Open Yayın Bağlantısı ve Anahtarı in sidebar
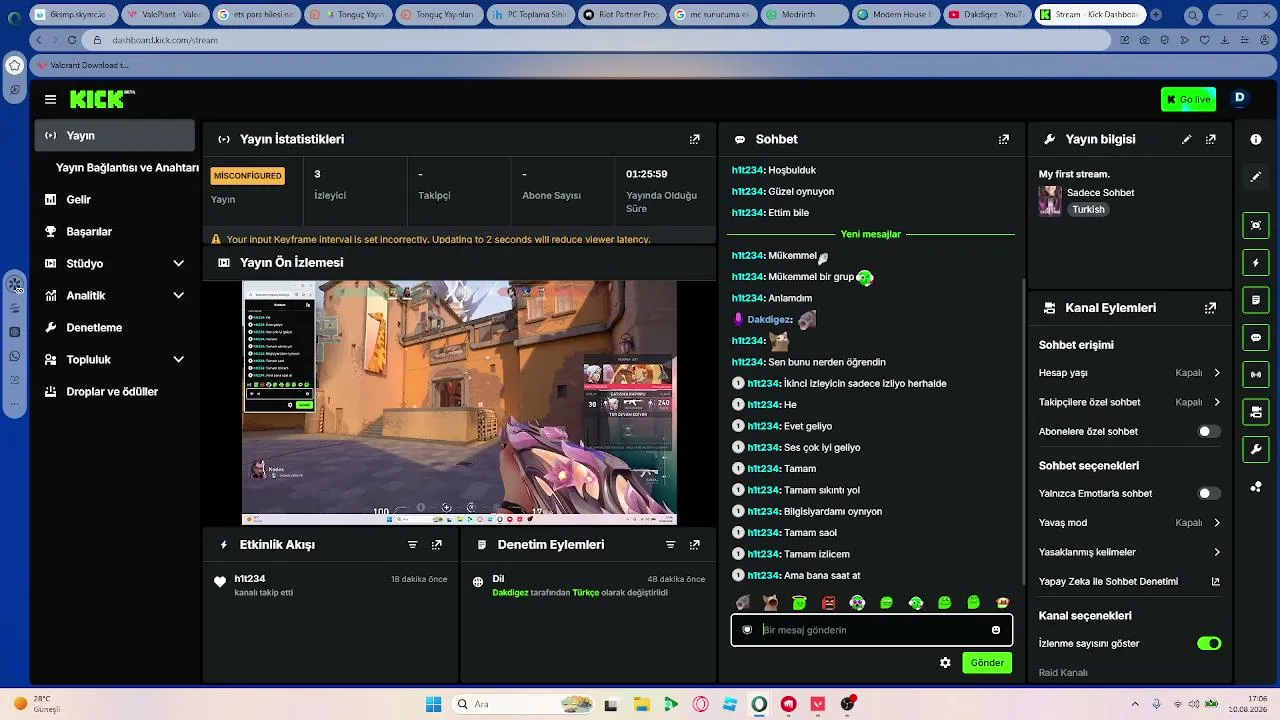This screenshot has width=1280, height=720. tap(127, 168)
